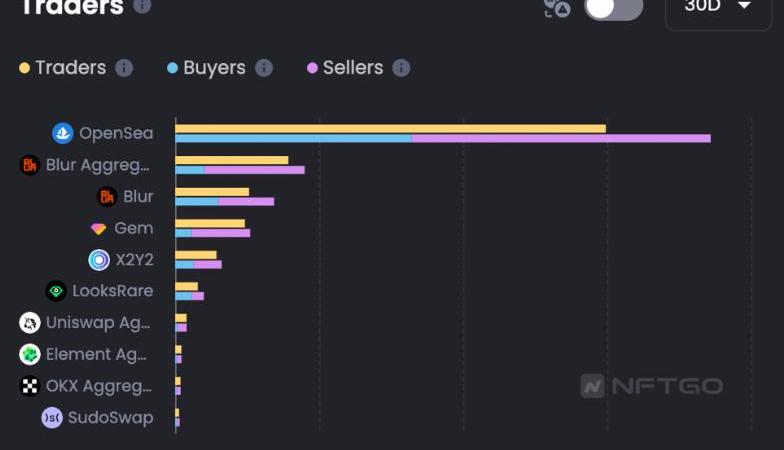Select the LooksRare row label
The image size is (784, 450).
tap(112, 291)
